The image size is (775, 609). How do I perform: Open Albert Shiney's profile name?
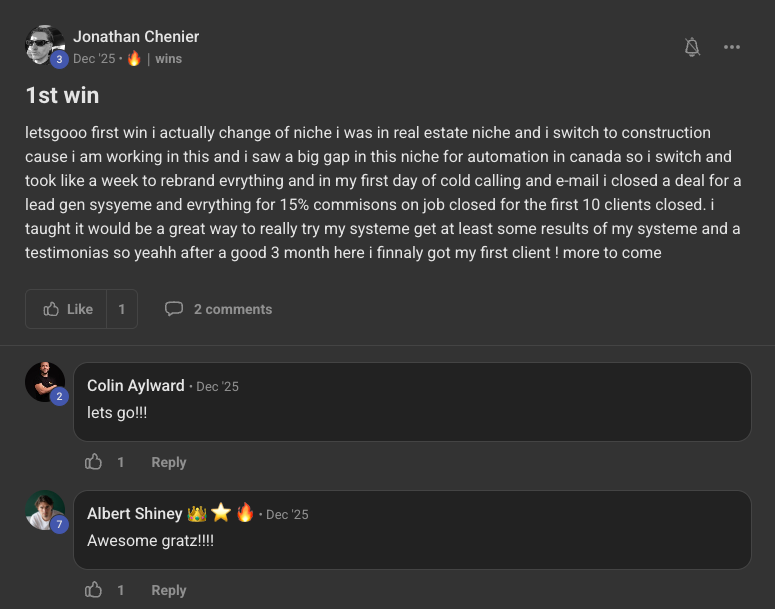(x=134, y=514)
